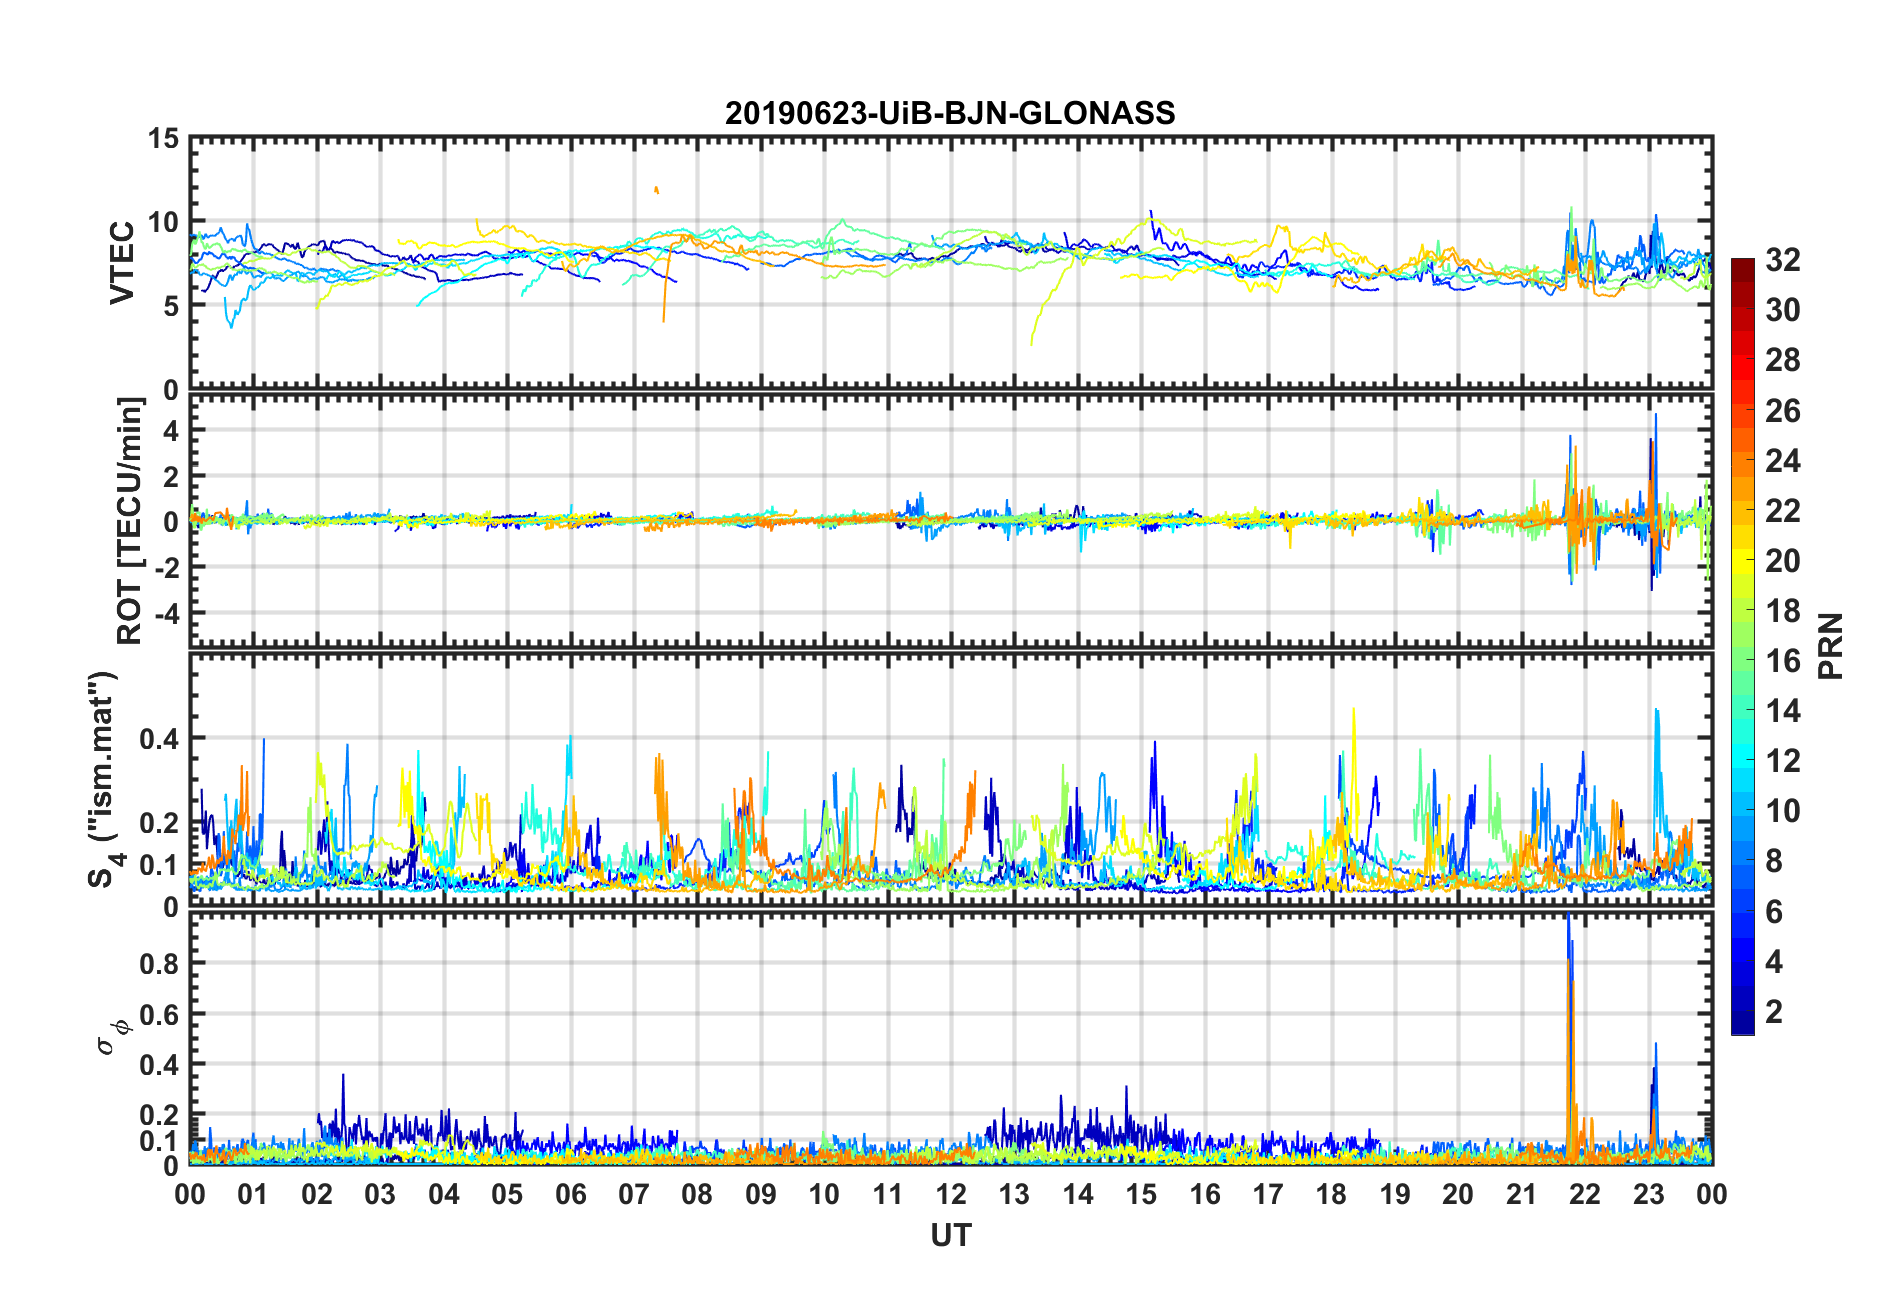Viewport: 1902px width, 1292px height.
Task: Click the PRN colorbar gradient strip
Action: (x=1743, y=646)
